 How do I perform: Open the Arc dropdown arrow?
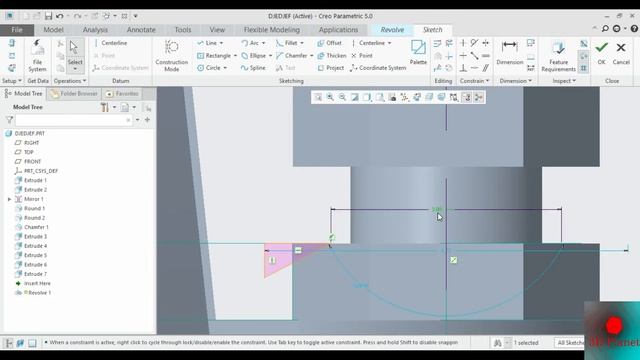[263, 43]
